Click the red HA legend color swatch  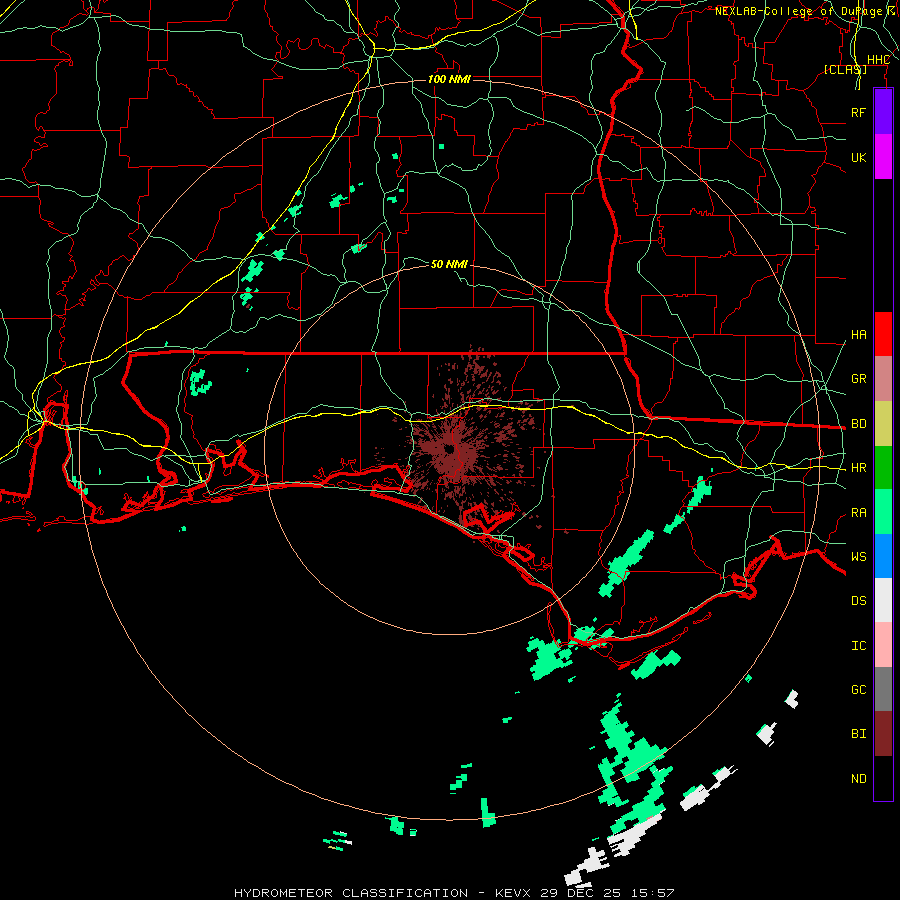(883, 334)
